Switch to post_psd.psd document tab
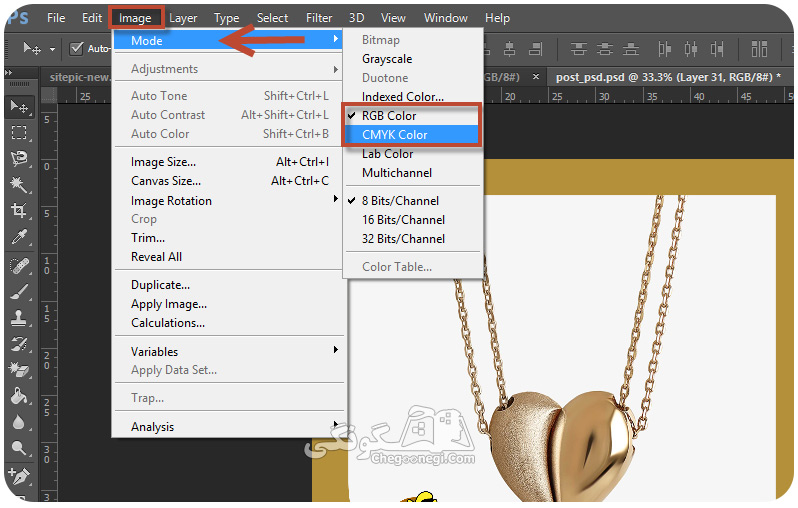Image resolution: width=798 pixels, height=508 pixels. pyautogui.click(x=668, y=77)
